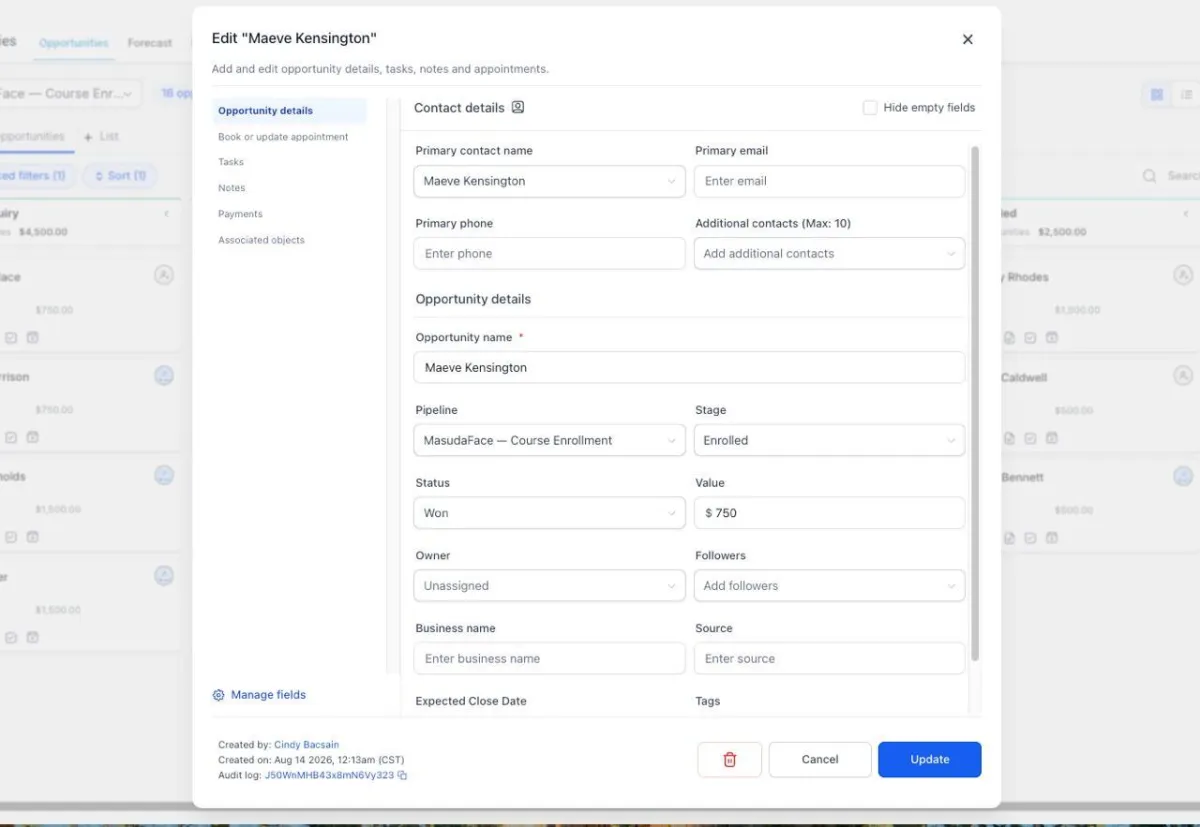Open Manage fields link

click(x=268, y=695)
